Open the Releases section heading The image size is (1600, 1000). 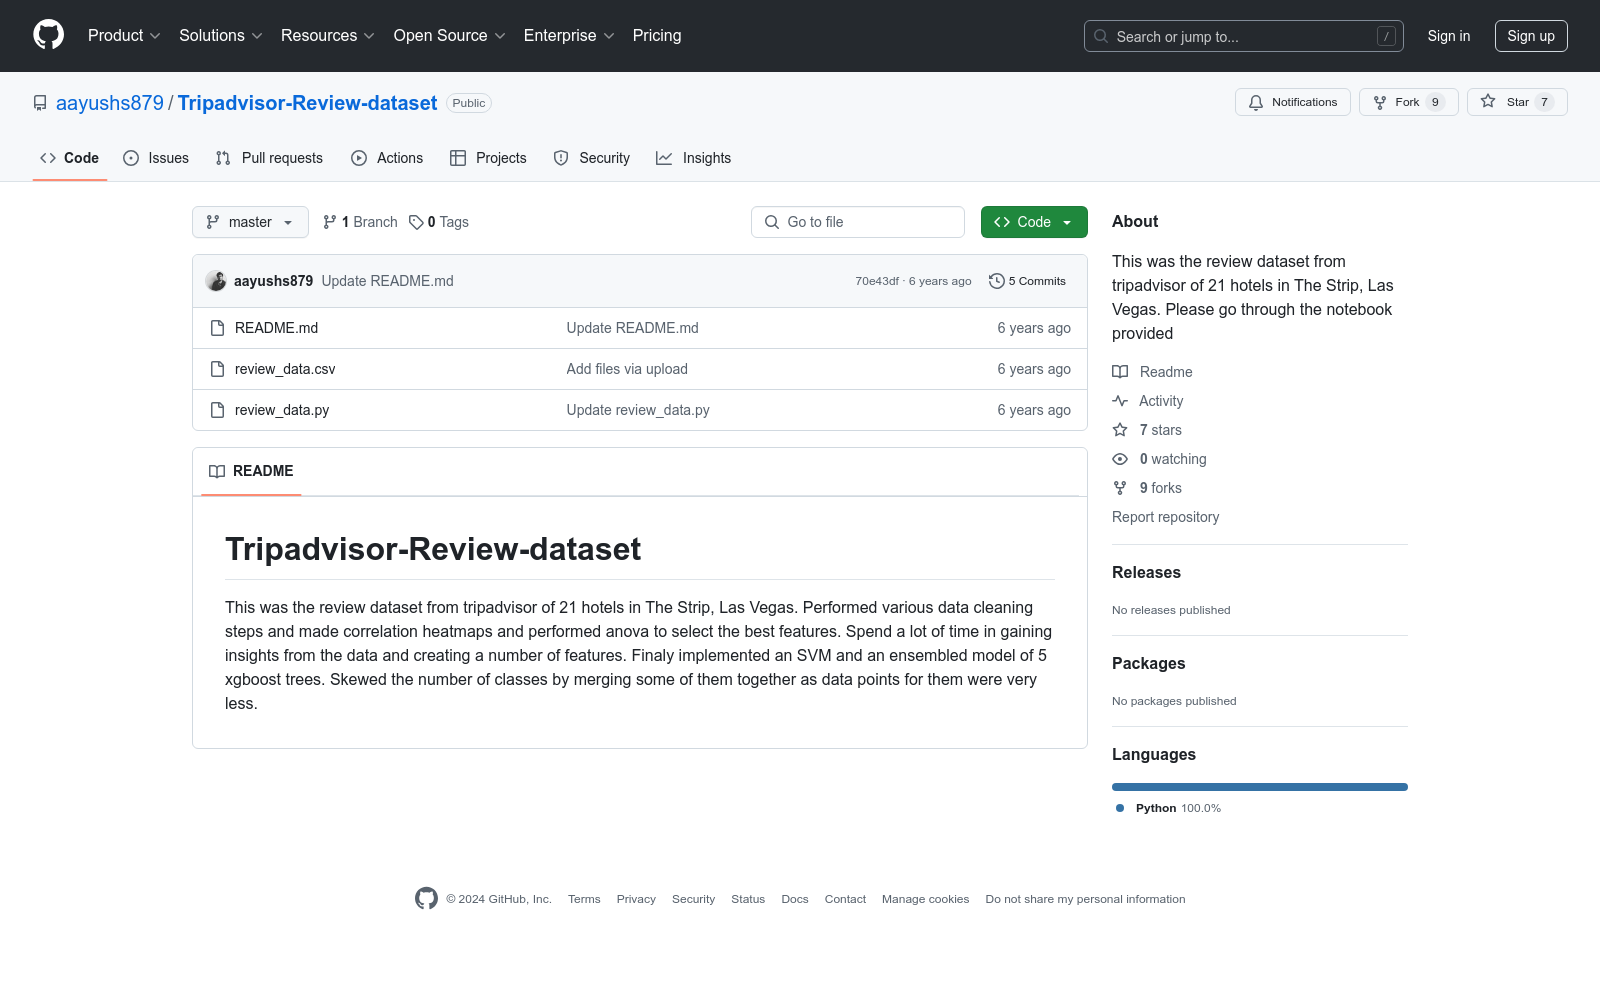tap(1146, 572)
